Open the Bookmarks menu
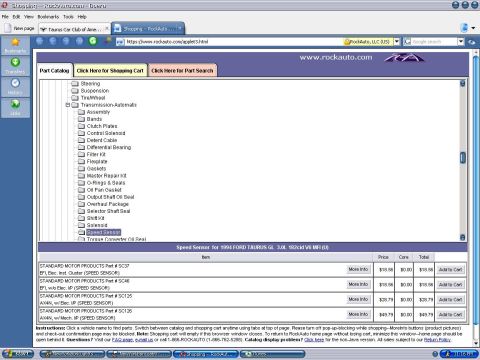This screenshot has height=360, width=480. coord(48,16)
